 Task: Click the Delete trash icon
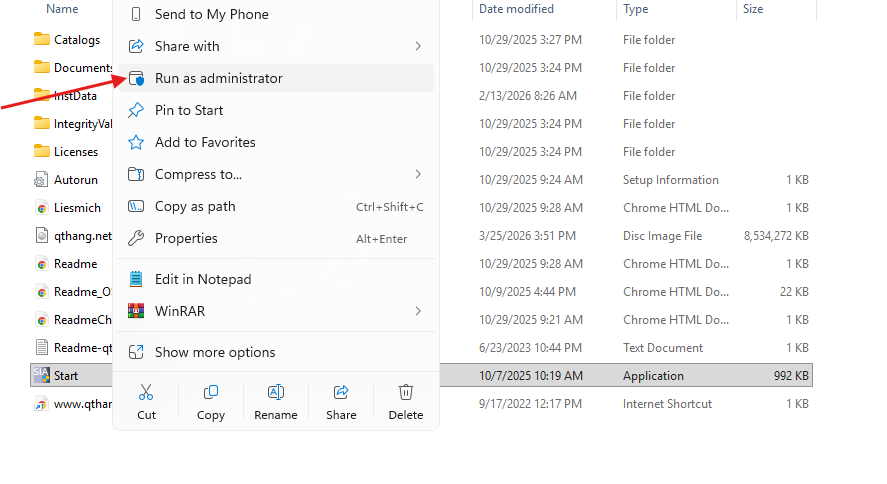(405, 401)
